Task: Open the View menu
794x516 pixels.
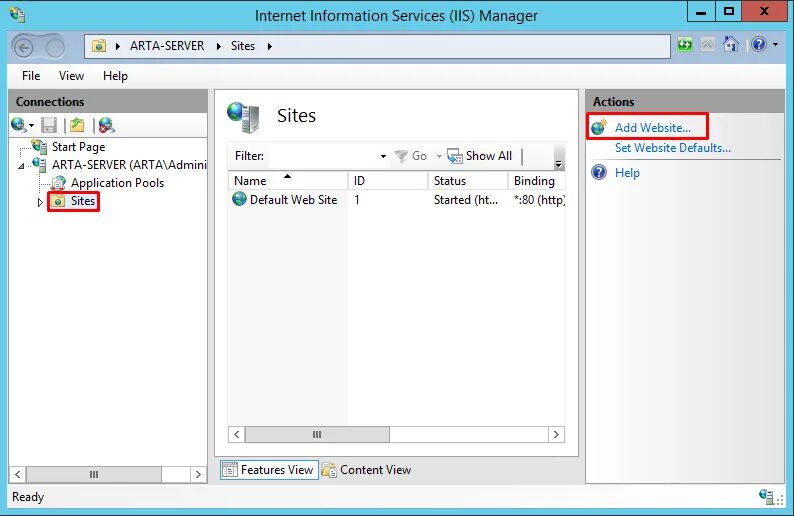Action: [71, 76]
